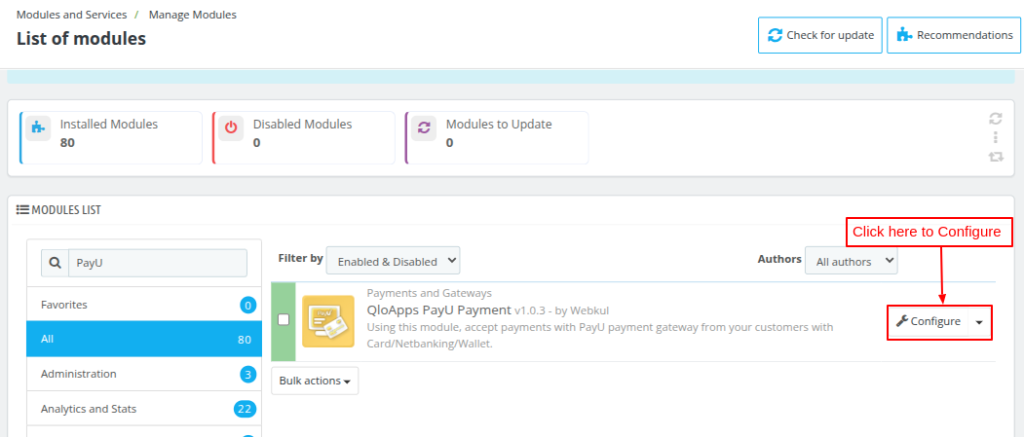
Task: Click the count badge 22 beside Analytics
Action: tap(245, 409)
